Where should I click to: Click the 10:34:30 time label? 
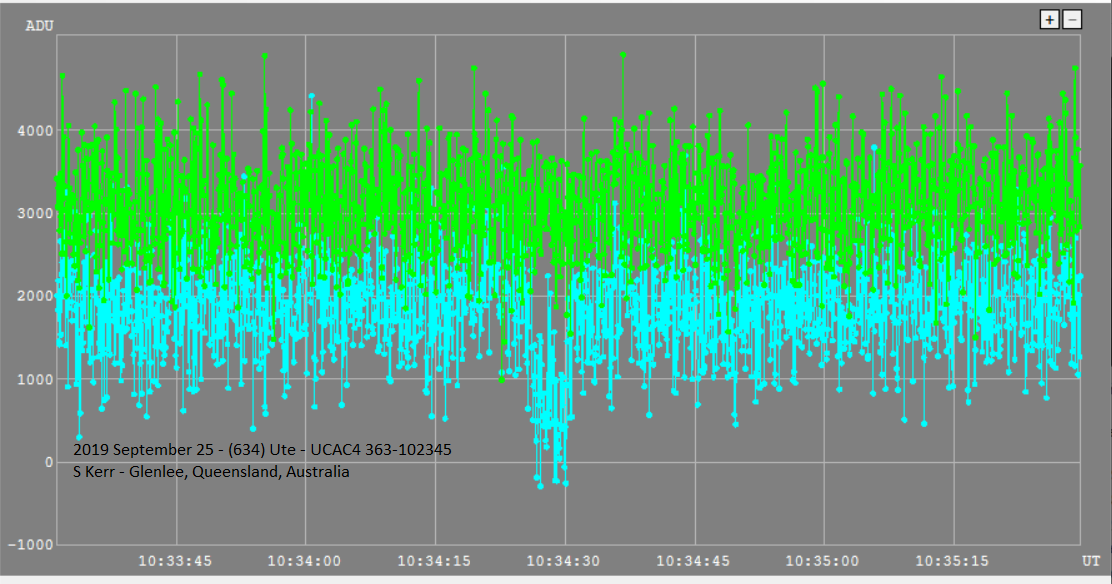(564, 561)
